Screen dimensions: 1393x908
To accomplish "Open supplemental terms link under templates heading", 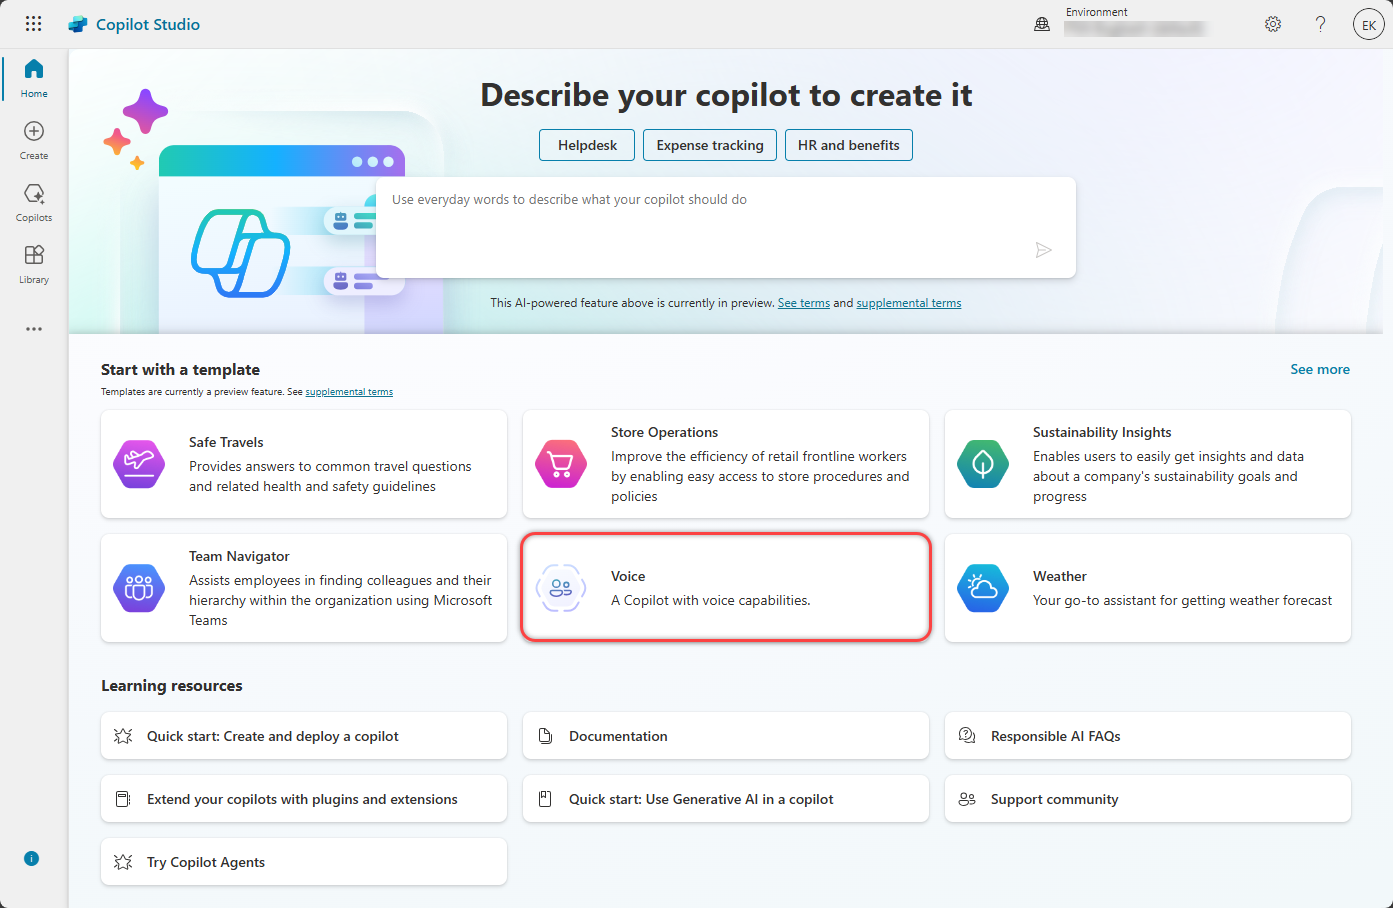I will click(349, 392).
